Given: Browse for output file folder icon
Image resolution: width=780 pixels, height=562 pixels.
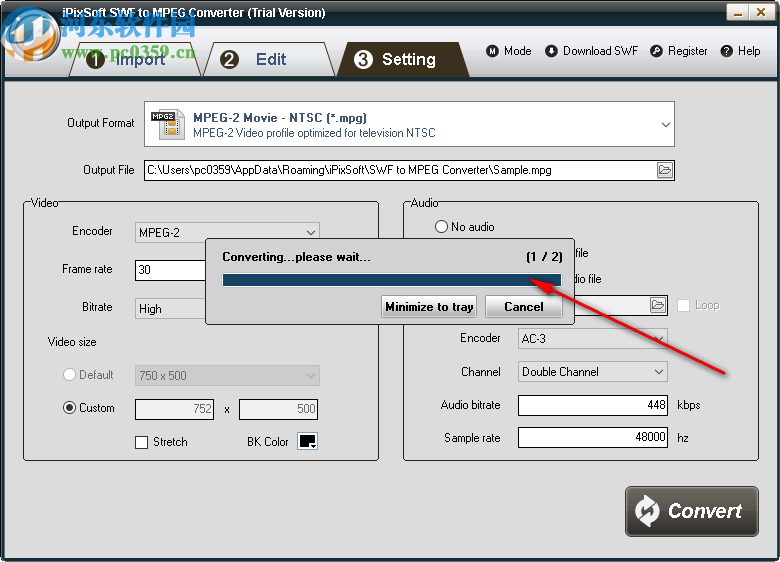Looking at the screenshot, I should [665, 170].
